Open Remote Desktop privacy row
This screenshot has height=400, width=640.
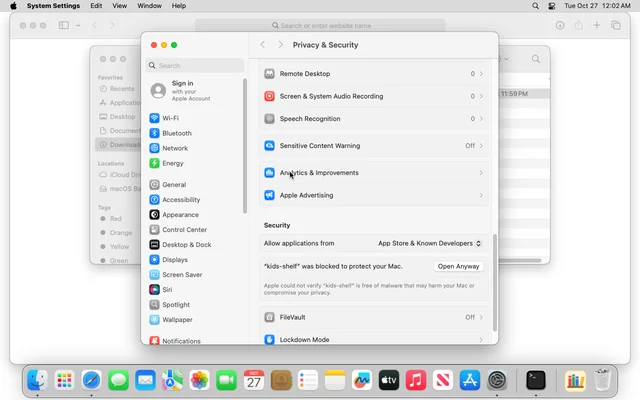[x=374, y=74]
